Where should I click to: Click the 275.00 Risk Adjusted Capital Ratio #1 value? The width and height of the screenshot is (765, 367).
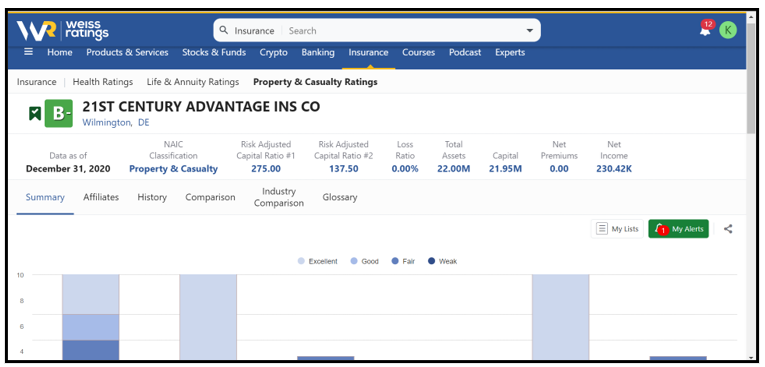(x=266, y=169)
